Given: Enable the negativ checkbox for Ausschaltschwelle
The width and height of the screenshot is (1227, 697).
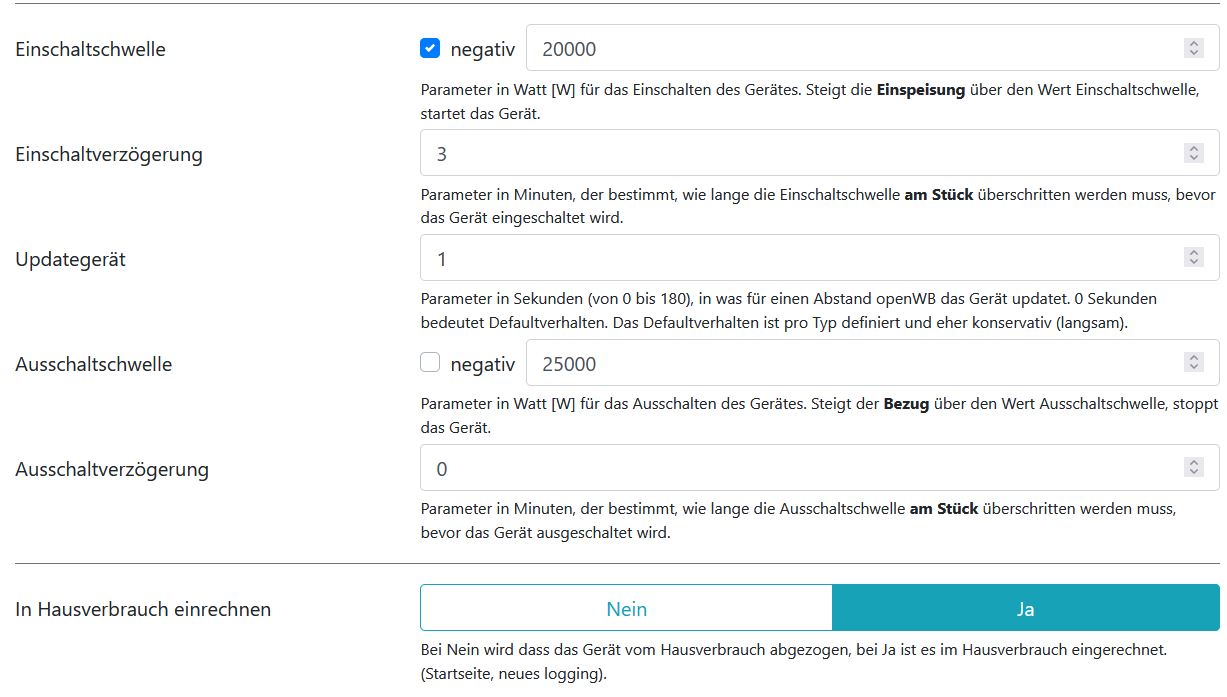Looking at the screenshot, I should [430, 363].
